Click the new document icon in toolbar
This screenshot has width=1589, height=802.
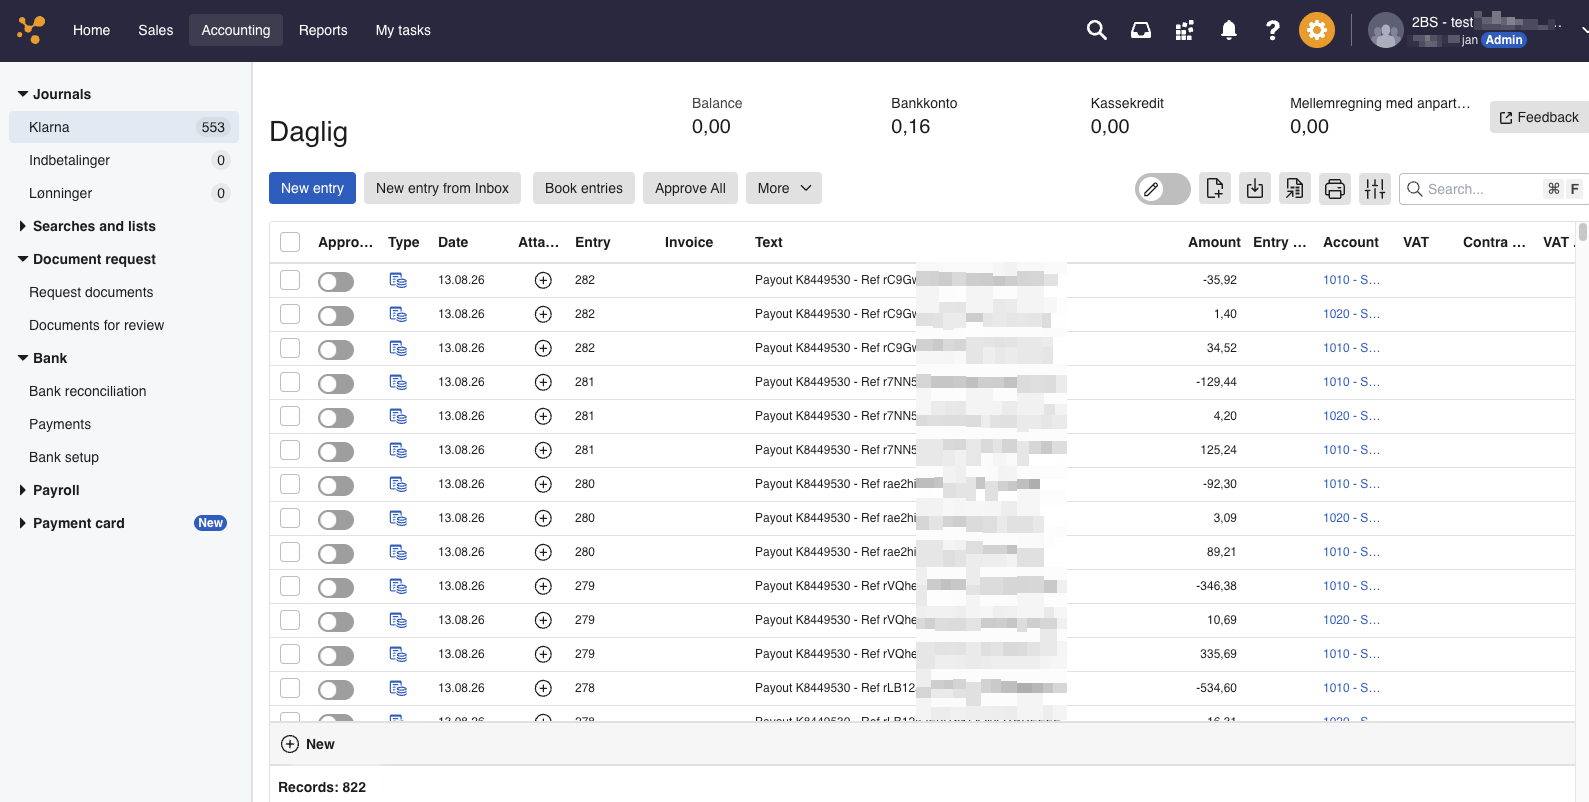coord(1214,188)
